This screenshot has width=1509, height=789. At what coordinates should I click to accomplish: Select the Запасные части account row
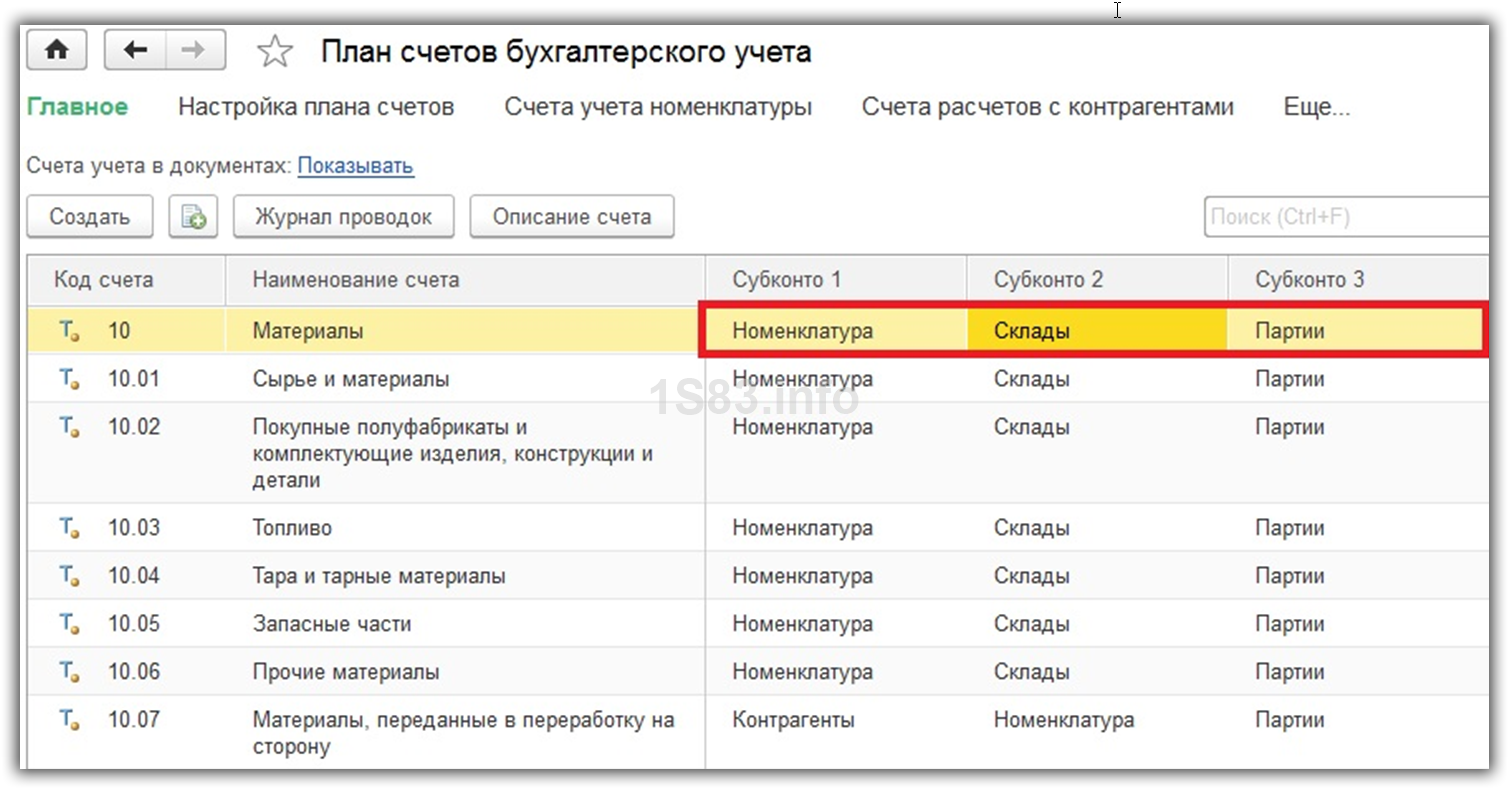coord(331,624)
